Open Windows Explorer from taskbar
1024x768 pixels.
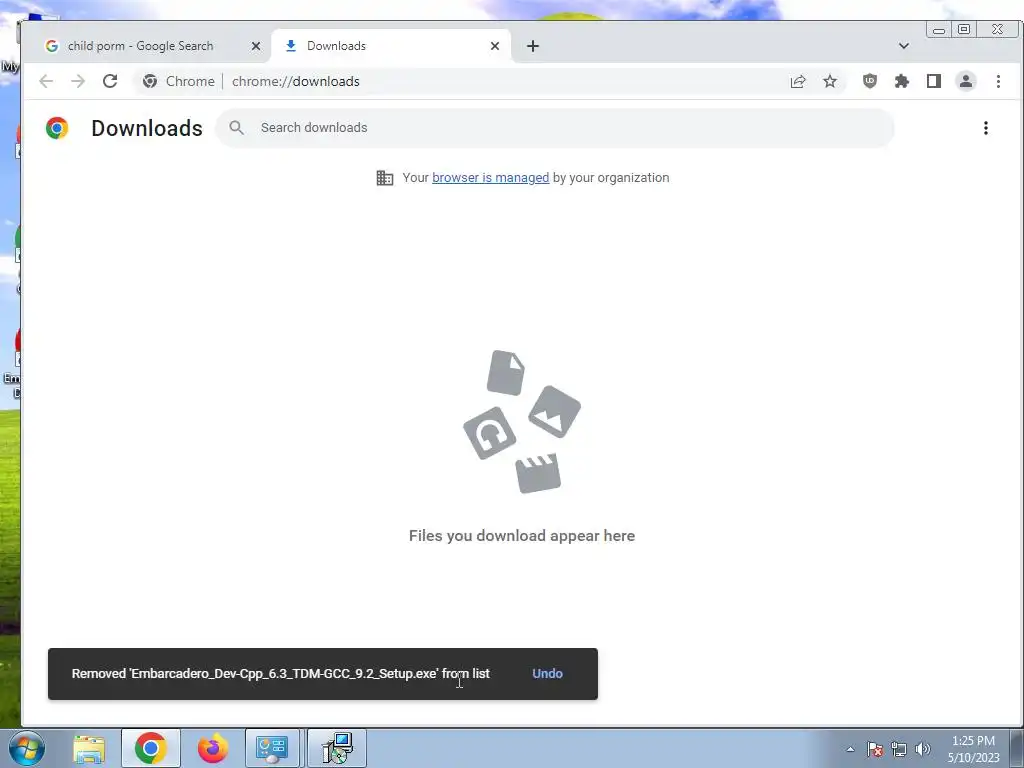(x=89, y=748)
